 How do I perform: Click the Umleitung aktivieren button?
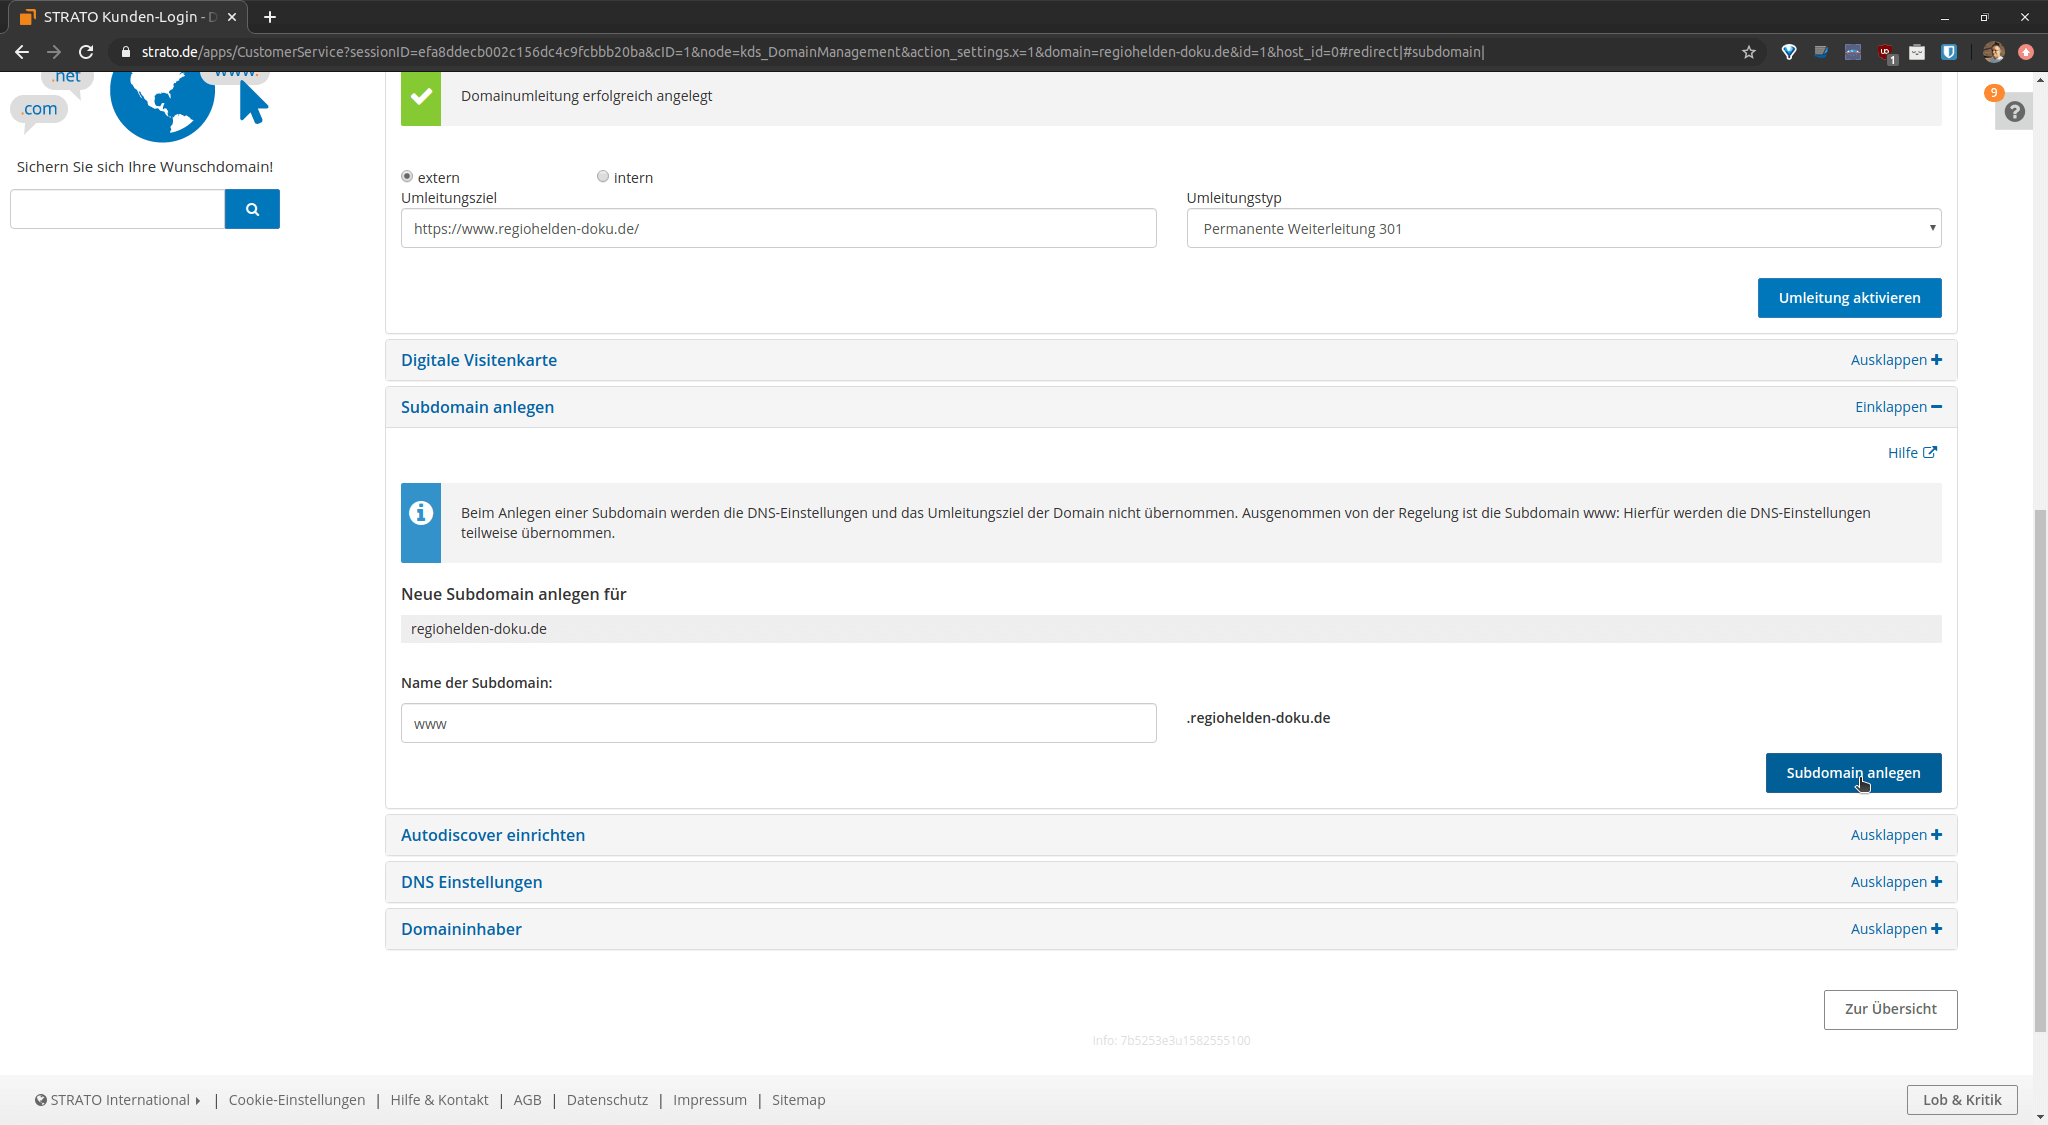[1849, 298]
